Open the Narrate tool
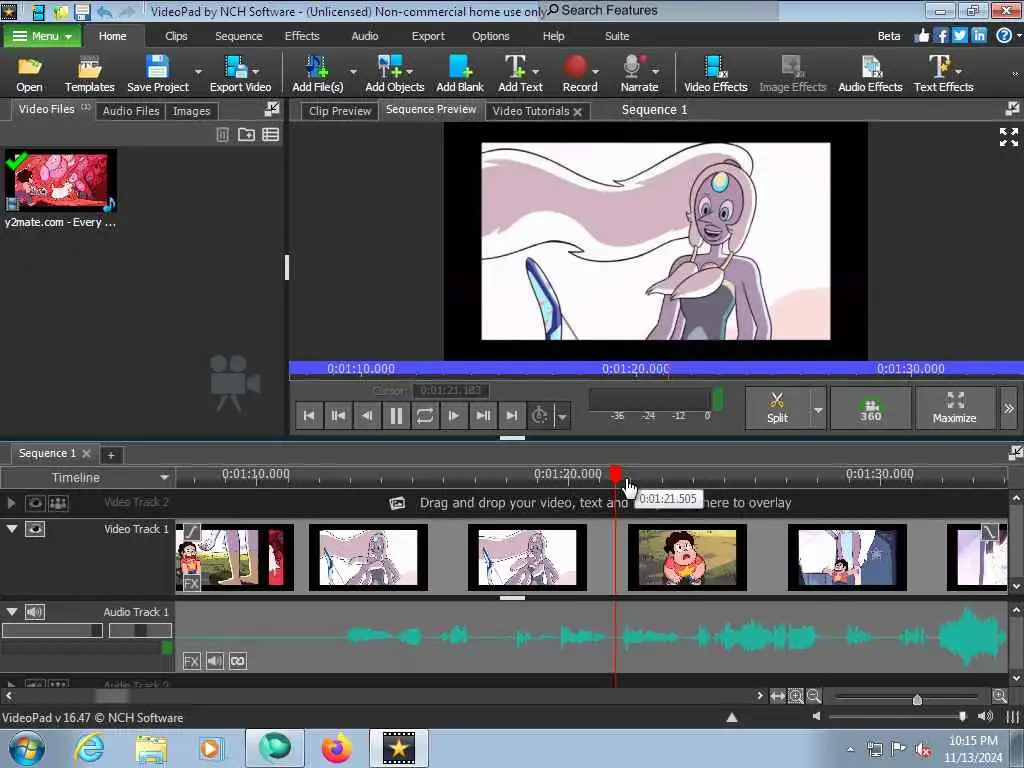Image resolution: width=1024 pixels, height=768 pixels. [639, 74]
